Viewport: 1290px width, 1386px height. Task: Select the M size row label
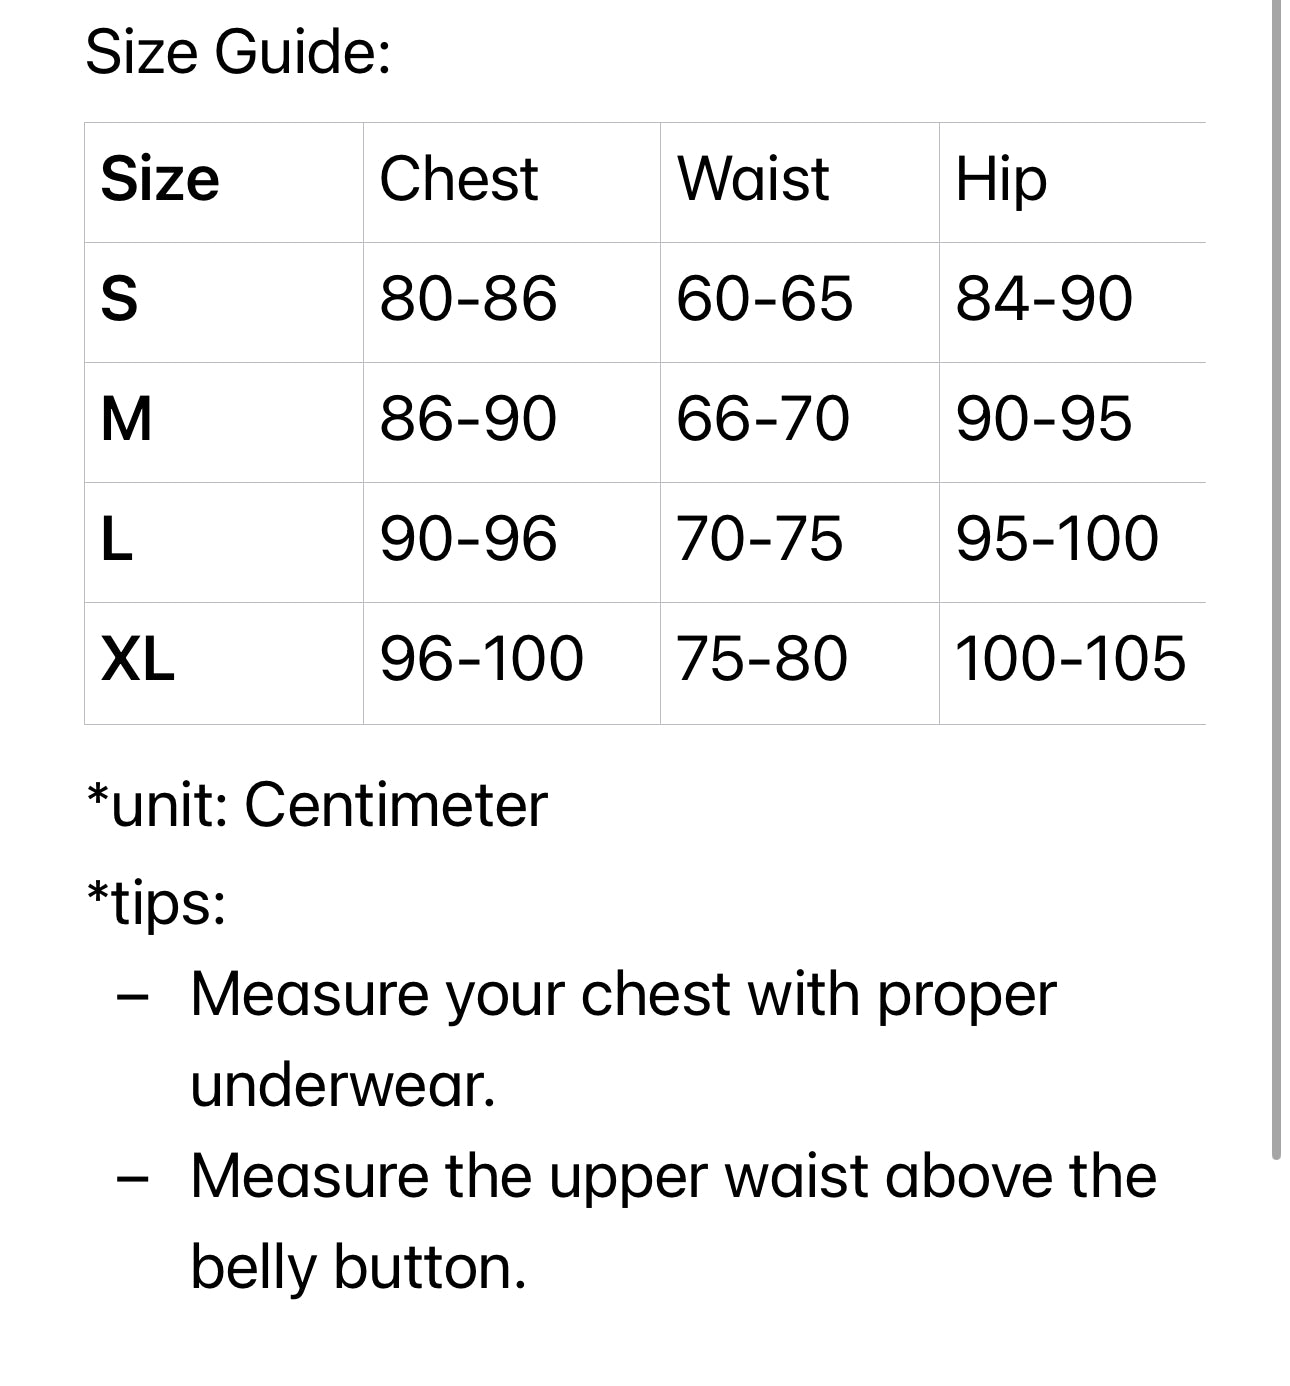[x=126, y=419]
